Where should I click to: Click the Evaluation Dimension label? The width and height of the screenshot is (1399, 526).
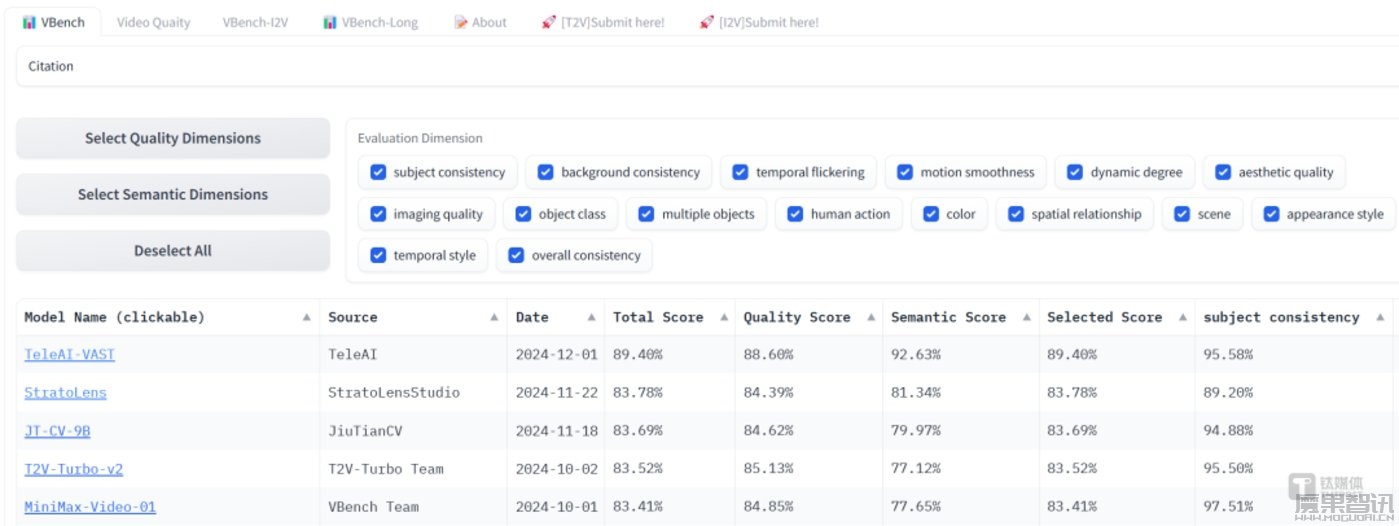tap(420, 138)
